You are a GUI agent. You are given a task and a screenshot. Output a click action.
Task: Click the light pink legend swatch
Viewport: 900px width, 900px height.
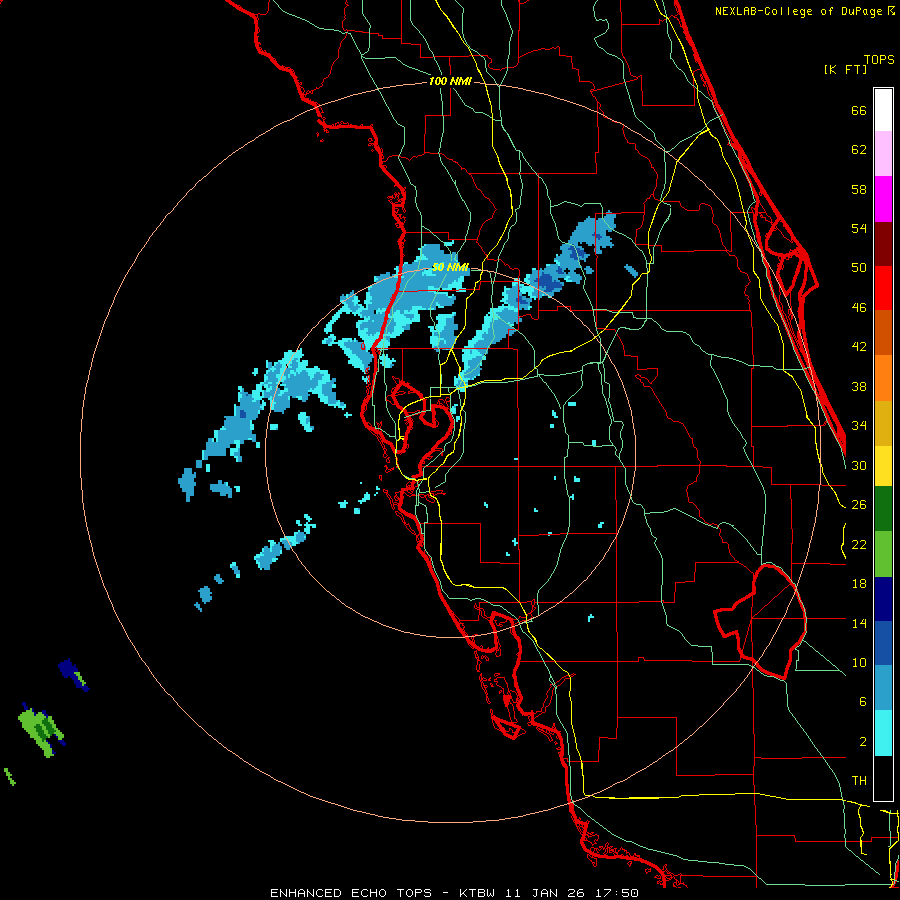coord(883,153)
